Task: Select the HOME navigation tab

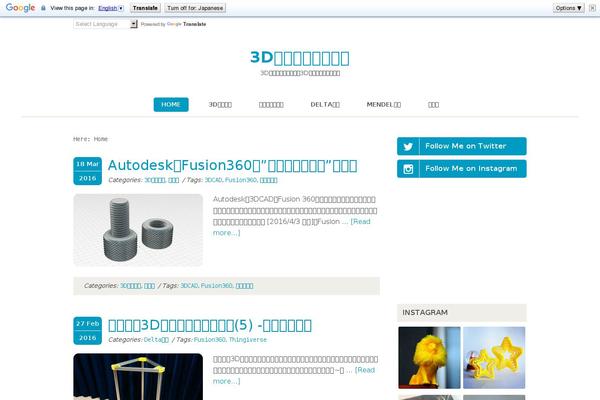Action: point(171,104)
